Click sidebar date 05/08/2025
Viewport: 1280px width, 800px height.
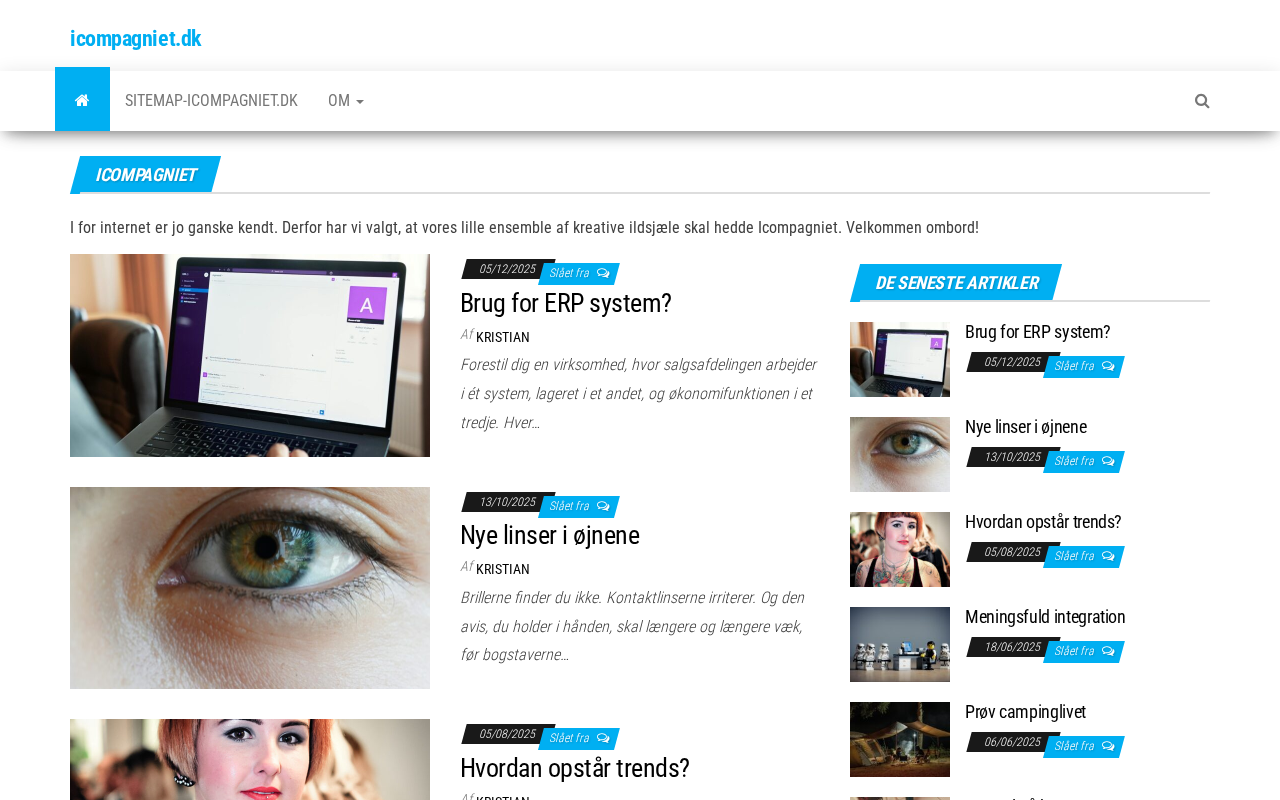click(1012, 552)
